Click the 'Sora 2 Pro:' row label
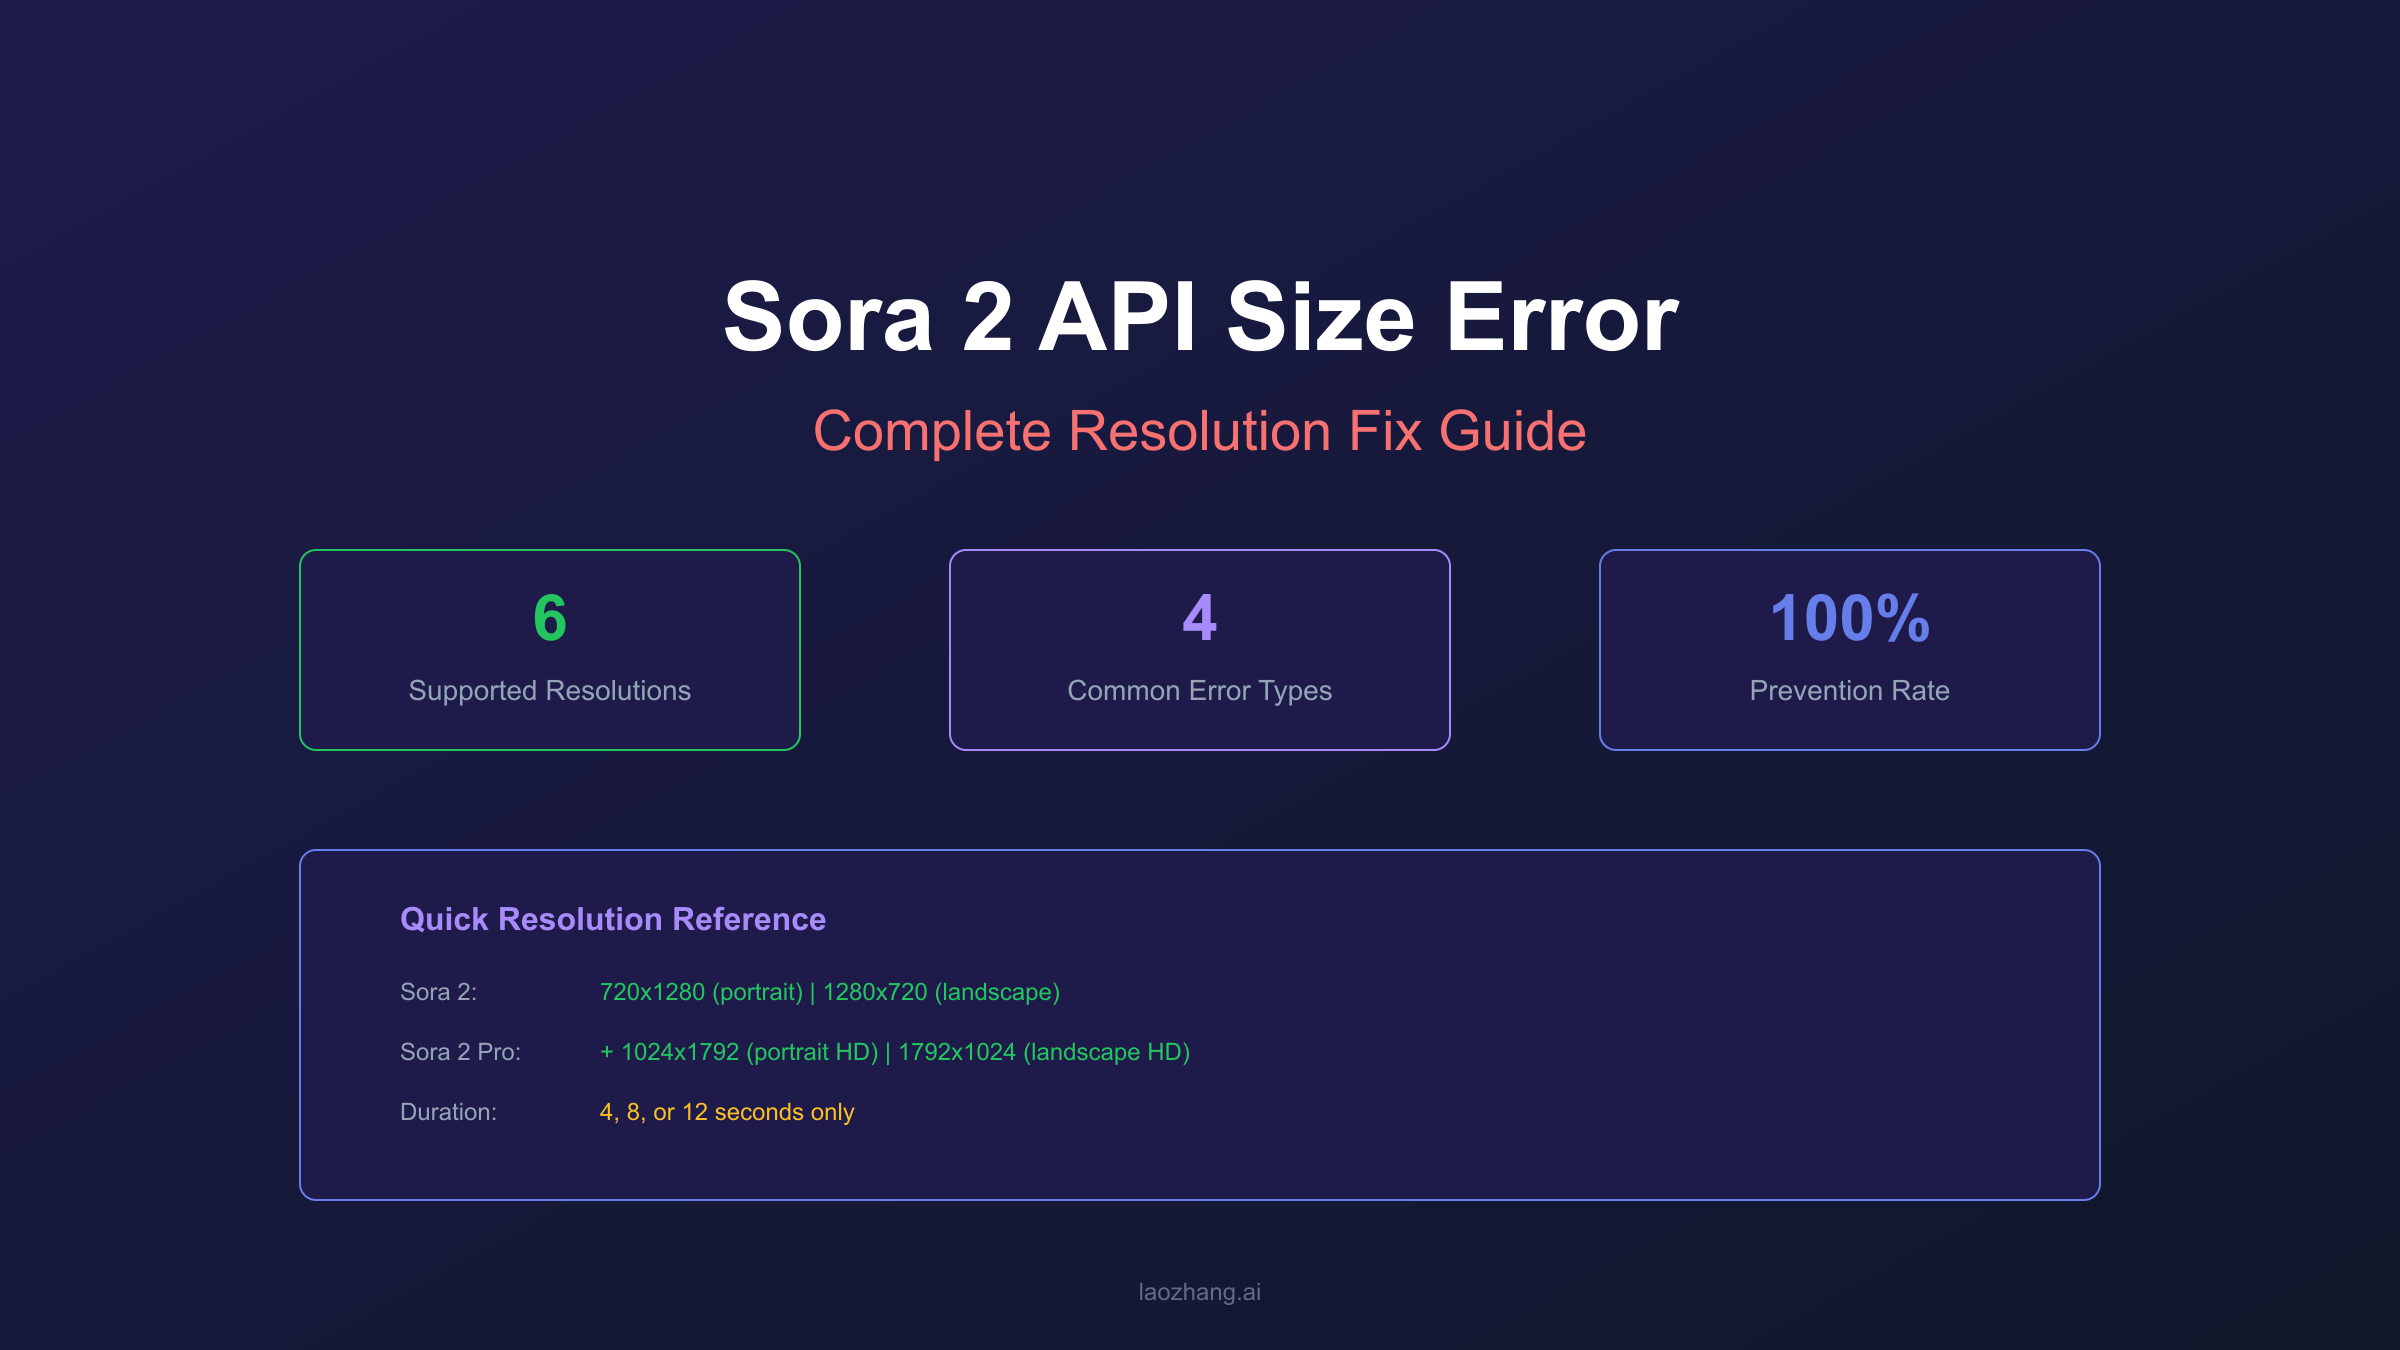 460,1052
